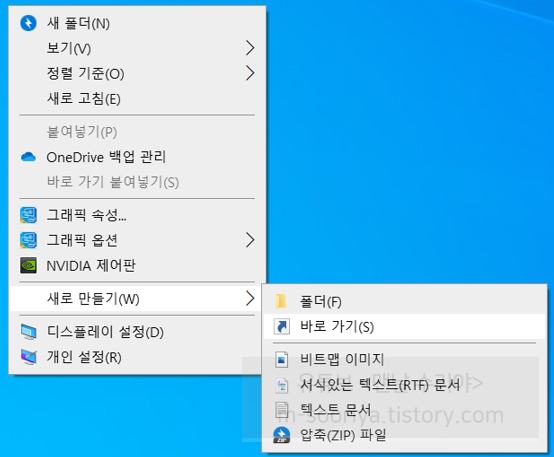Select the 새로 만들기(W) entry
Viewport: 554px width, 457px height.
pyautogui.click(x=137, y=299)
